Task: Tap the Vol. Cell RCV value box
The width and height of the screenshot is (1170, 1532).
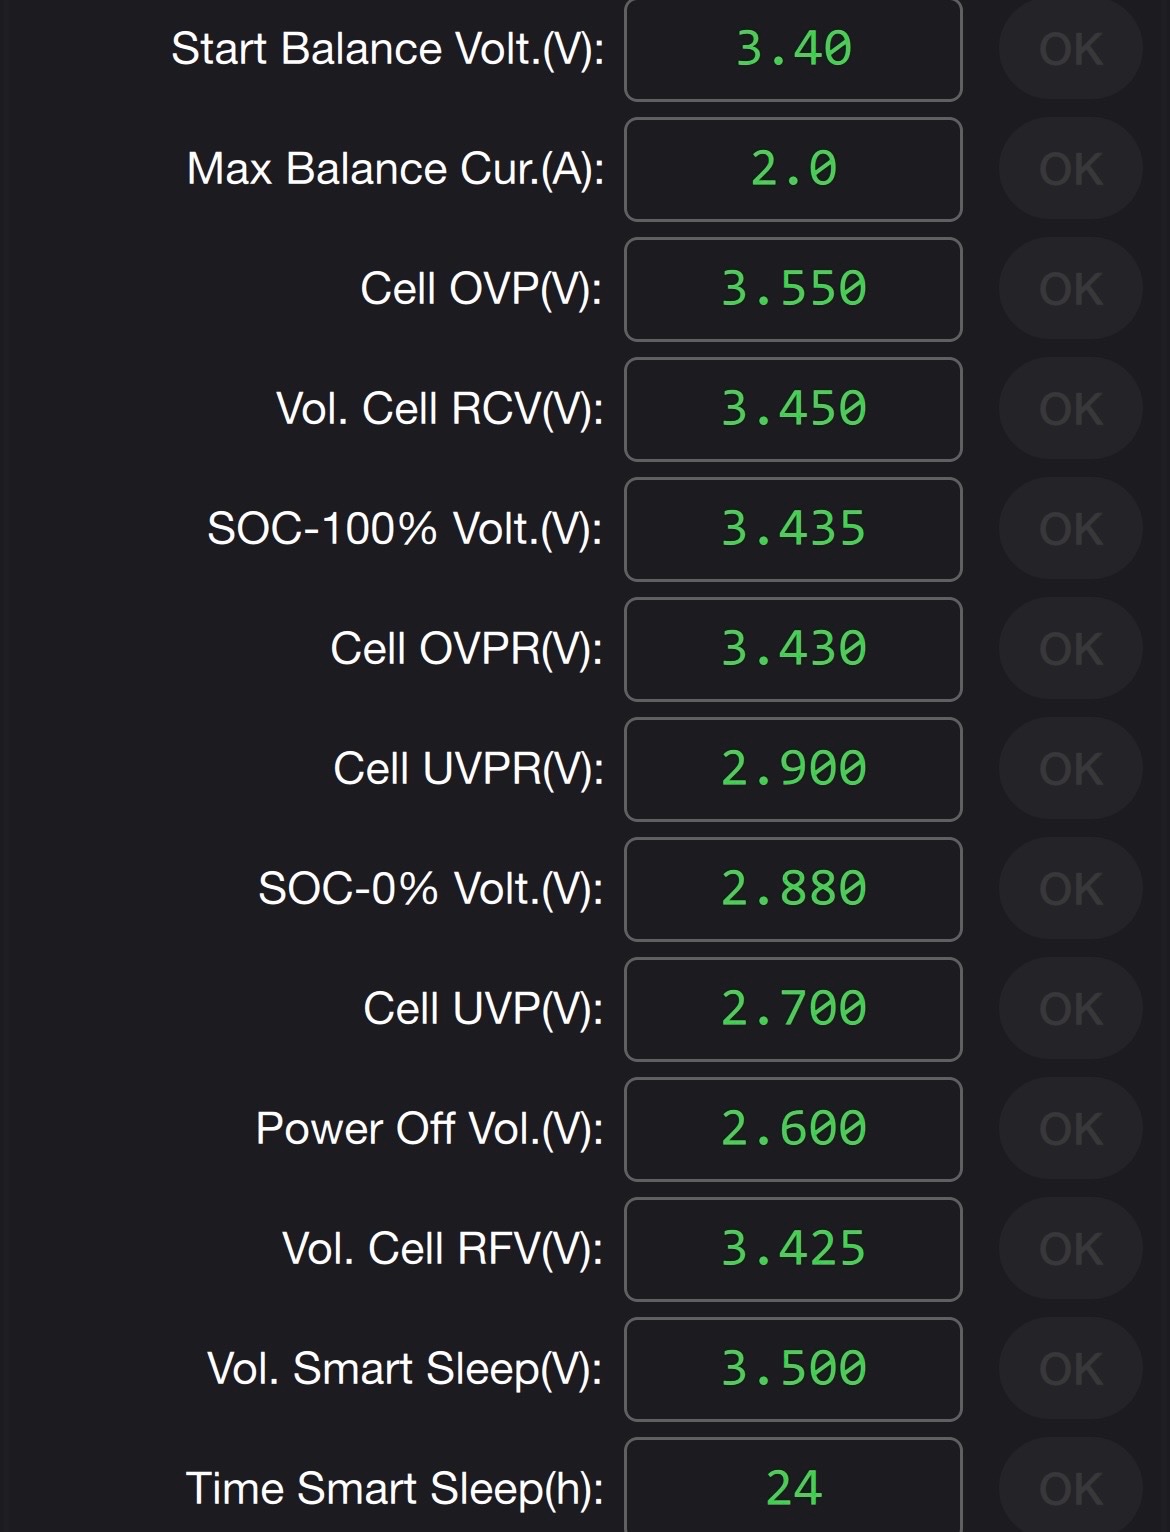Action: click(793, 409)
